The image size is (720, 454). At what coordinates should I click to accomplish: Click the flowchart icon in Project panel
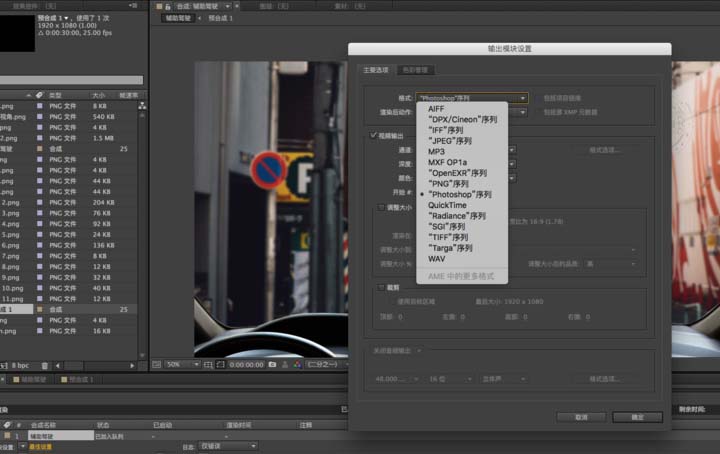click(141, 105)
